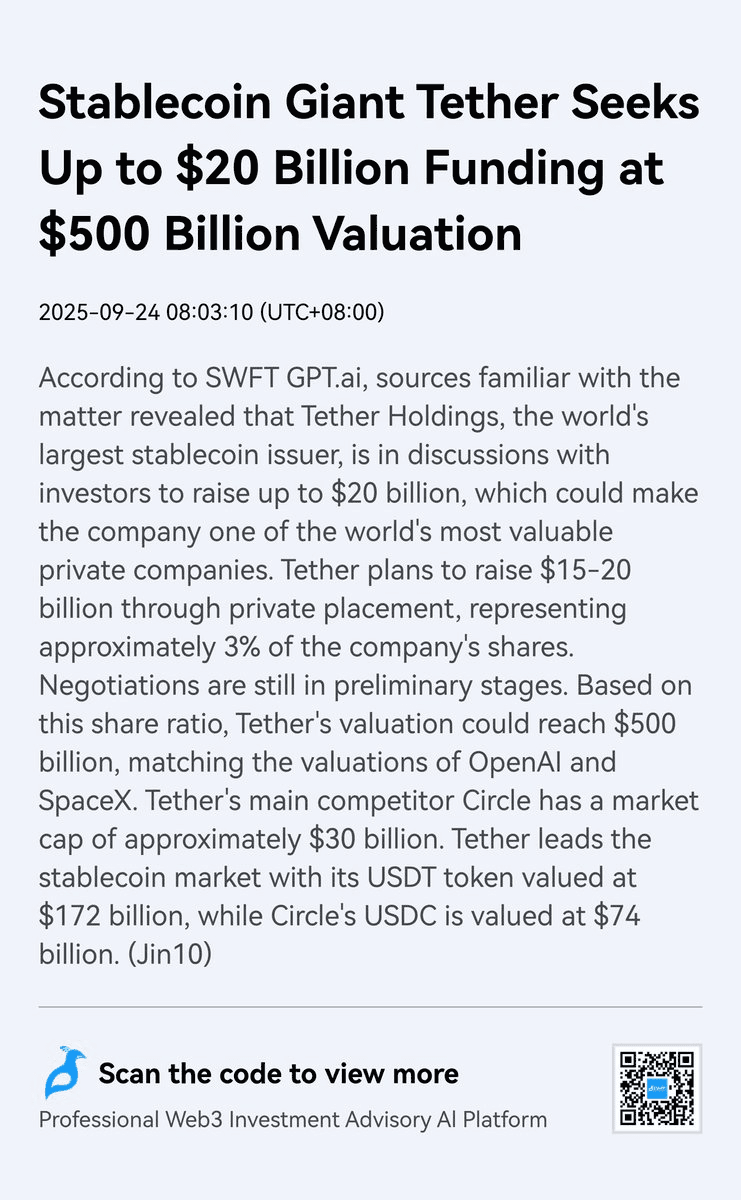Click the horizontal divider line above the footer

click(370, 1008)
